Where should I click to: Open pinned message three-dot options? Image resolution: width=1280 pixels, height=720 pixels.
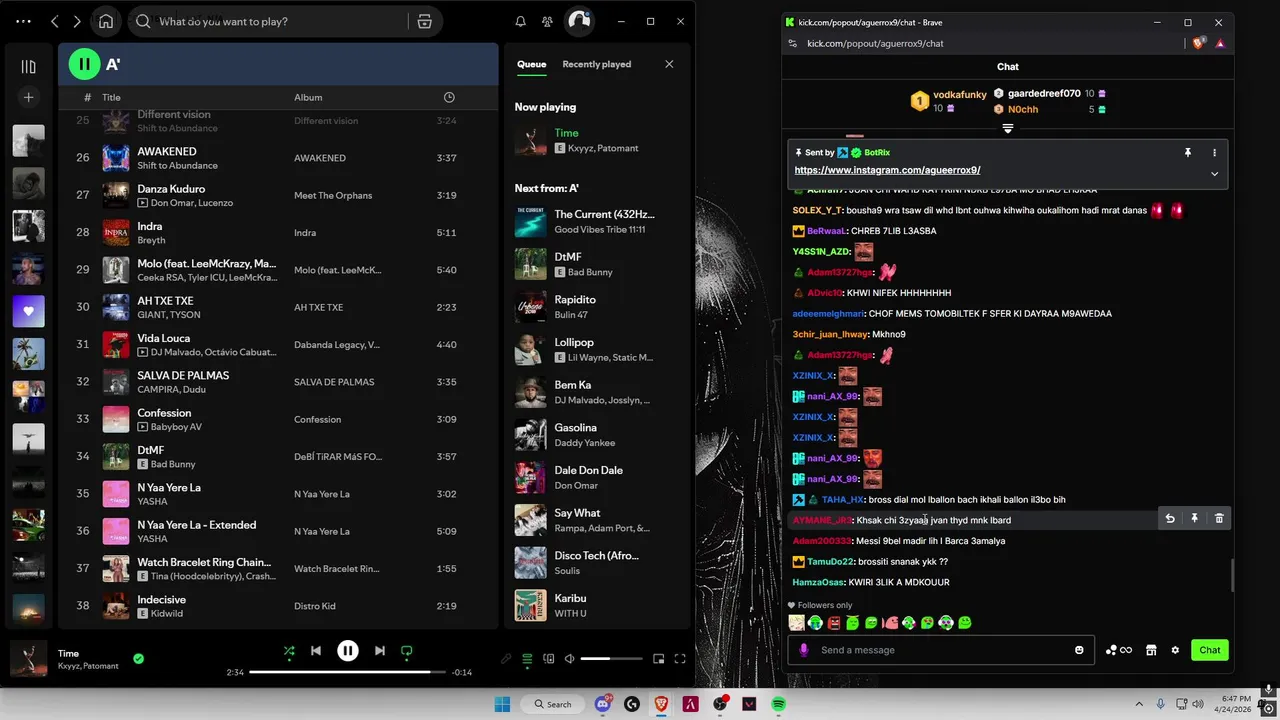tap(1215, 153)
